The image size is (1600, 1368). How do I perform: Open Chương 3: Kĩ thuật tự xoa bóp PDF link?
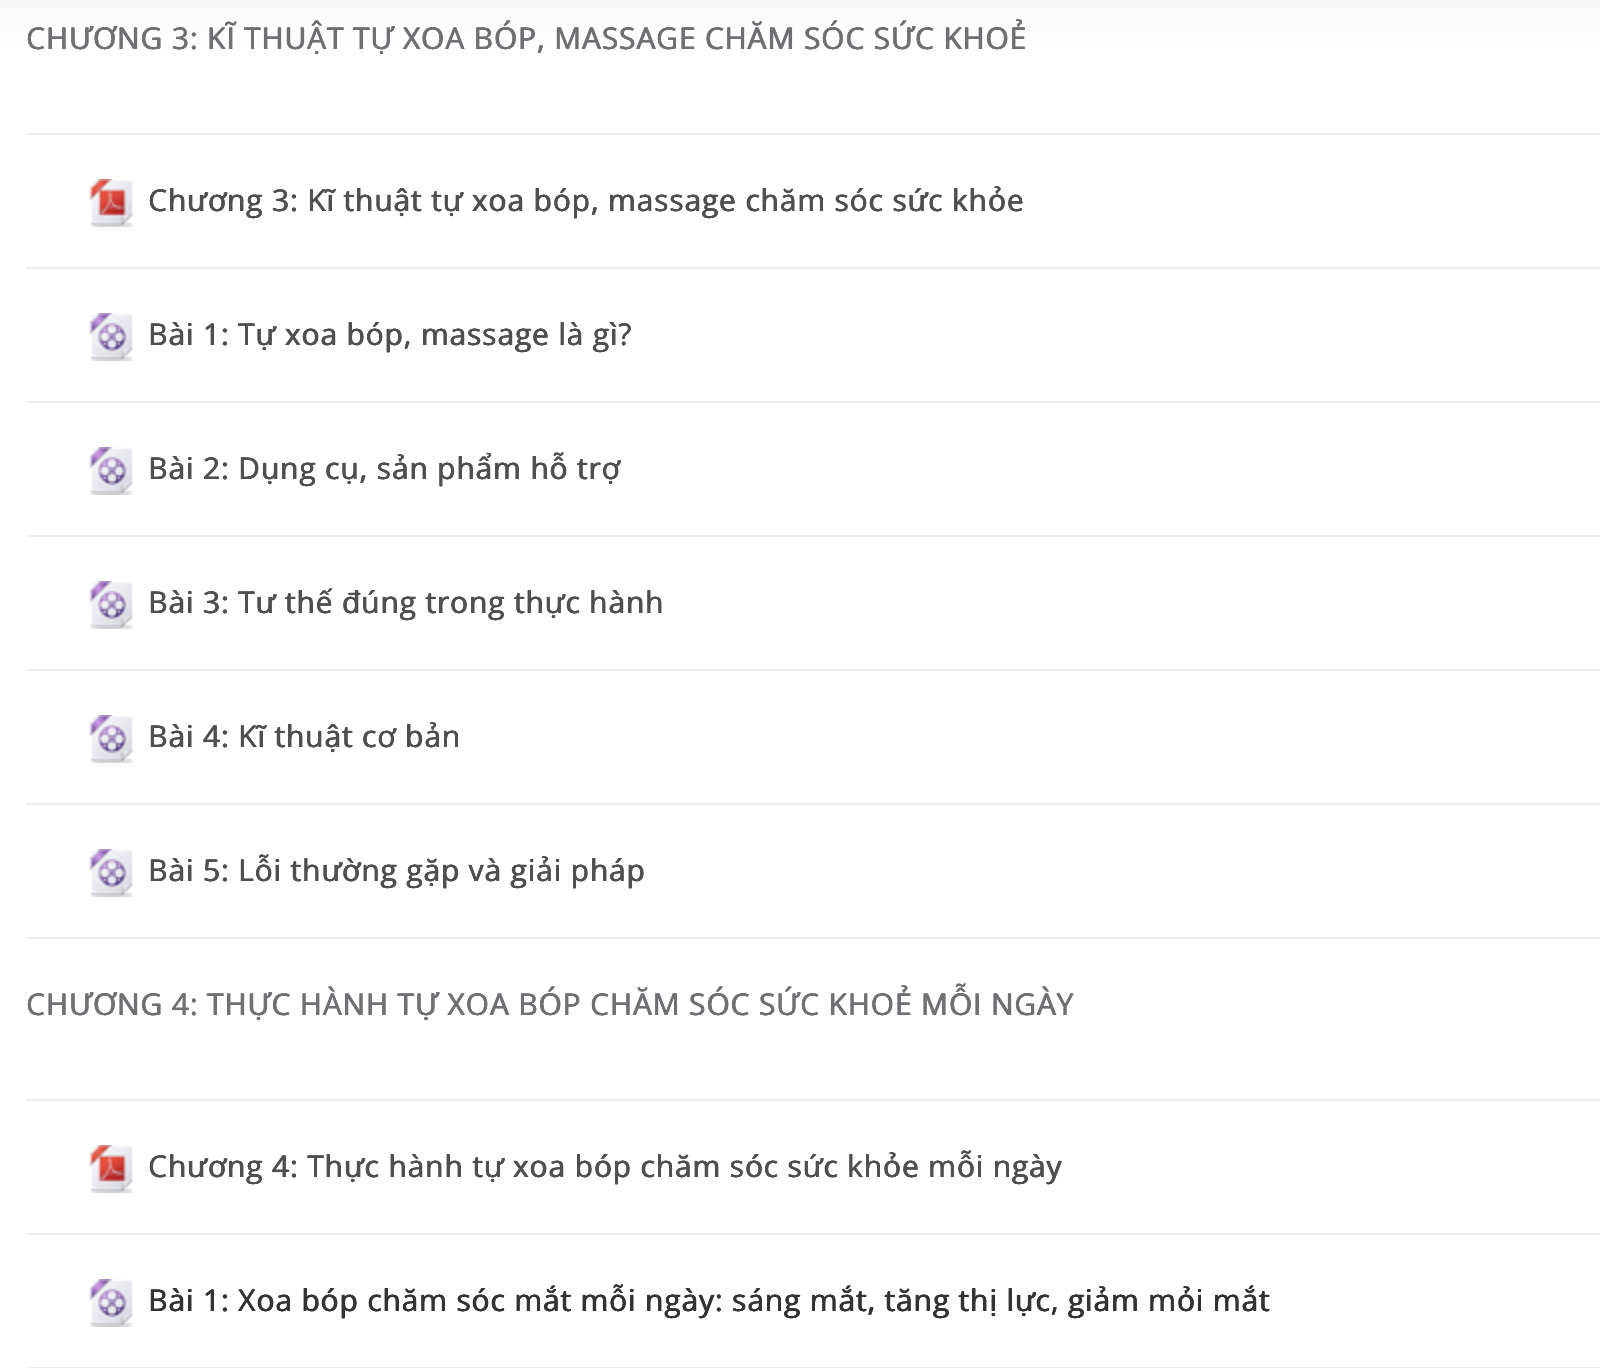585,201
